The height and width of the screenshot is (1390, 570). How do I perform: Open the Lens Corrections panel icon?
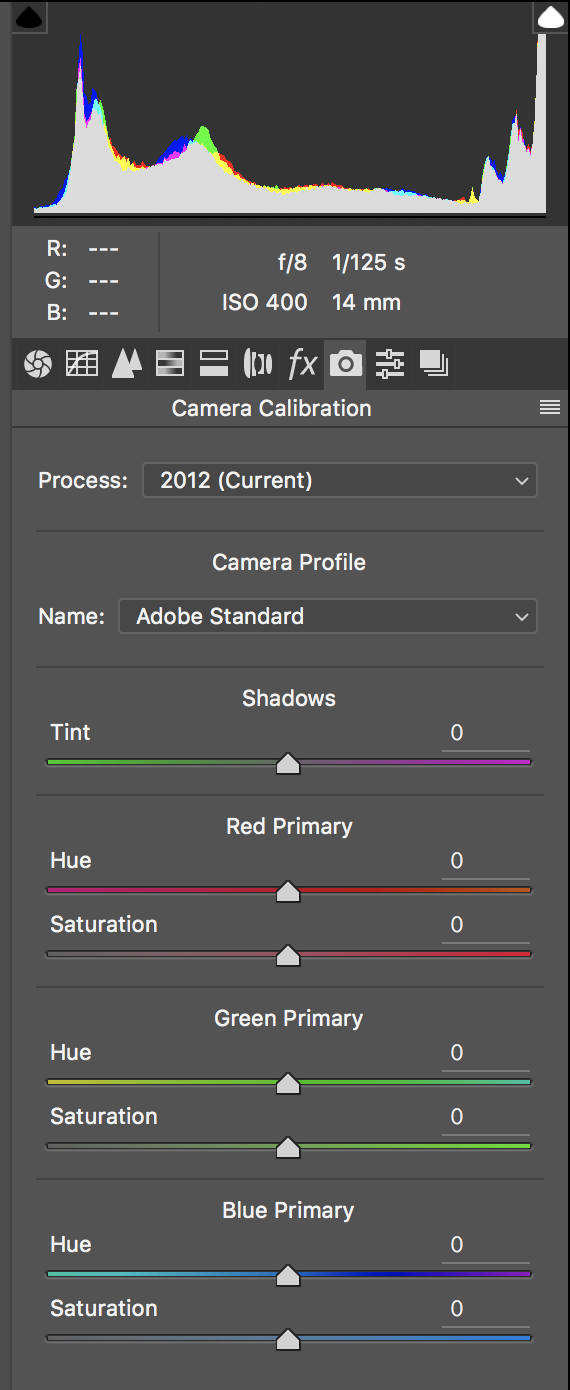click(x=258, y=364)
